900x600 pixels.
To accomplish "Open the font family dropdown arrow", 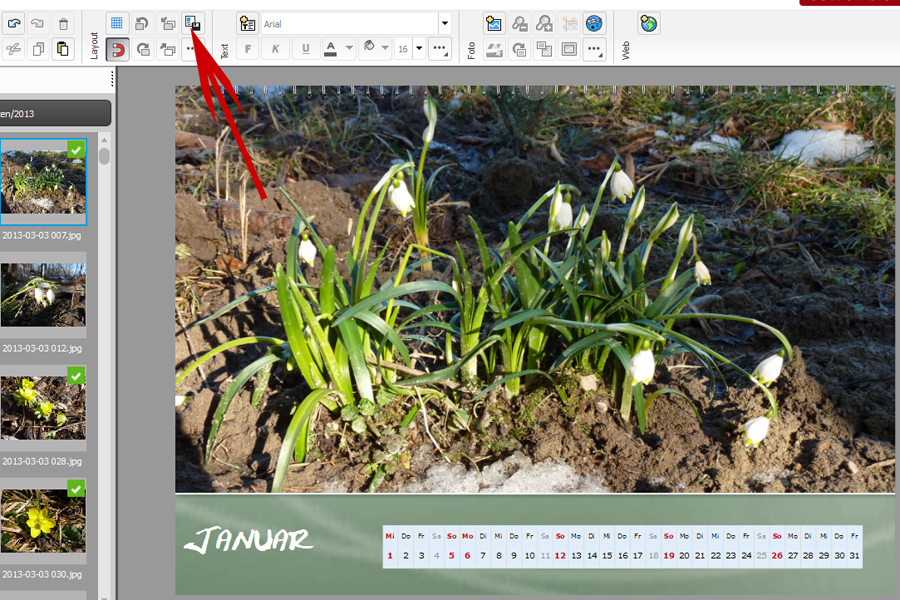I will tap(445, 24).
